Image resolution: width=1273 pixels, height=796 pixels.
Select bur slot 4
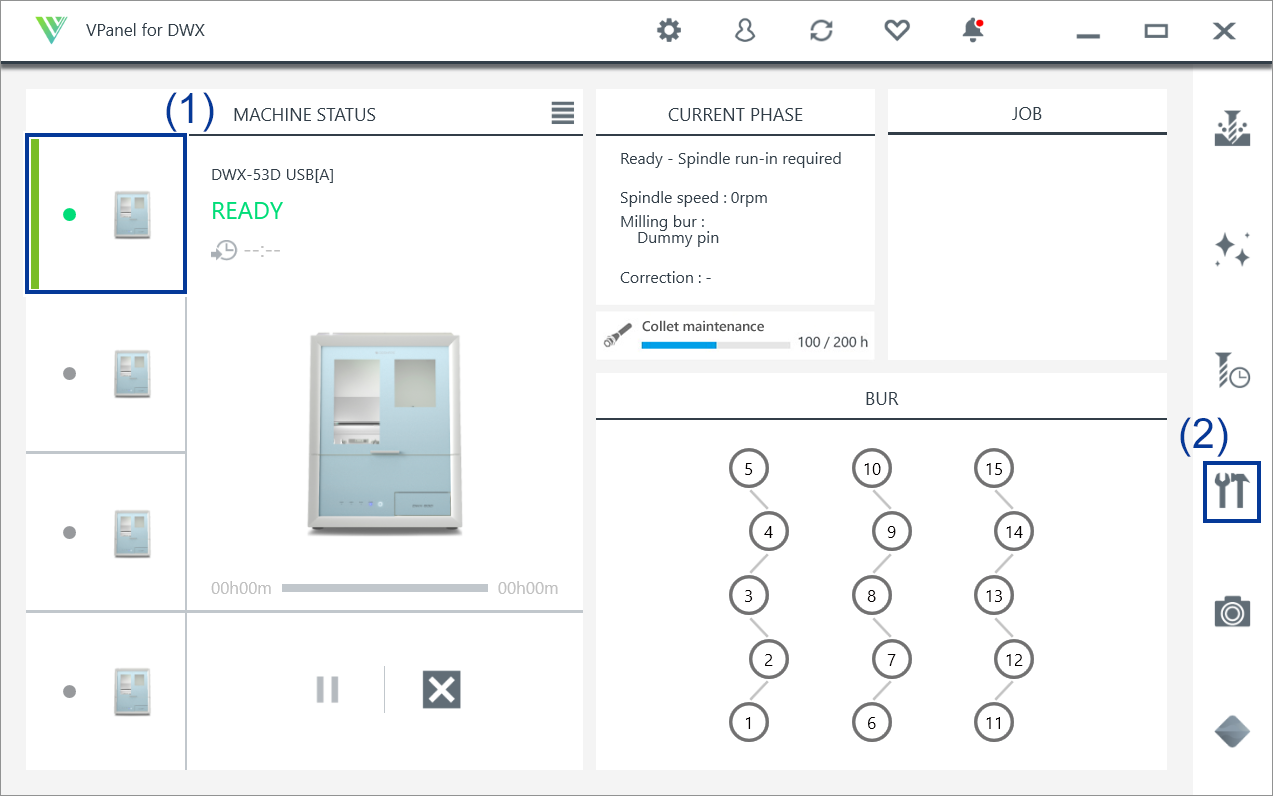tap(769, 532)
